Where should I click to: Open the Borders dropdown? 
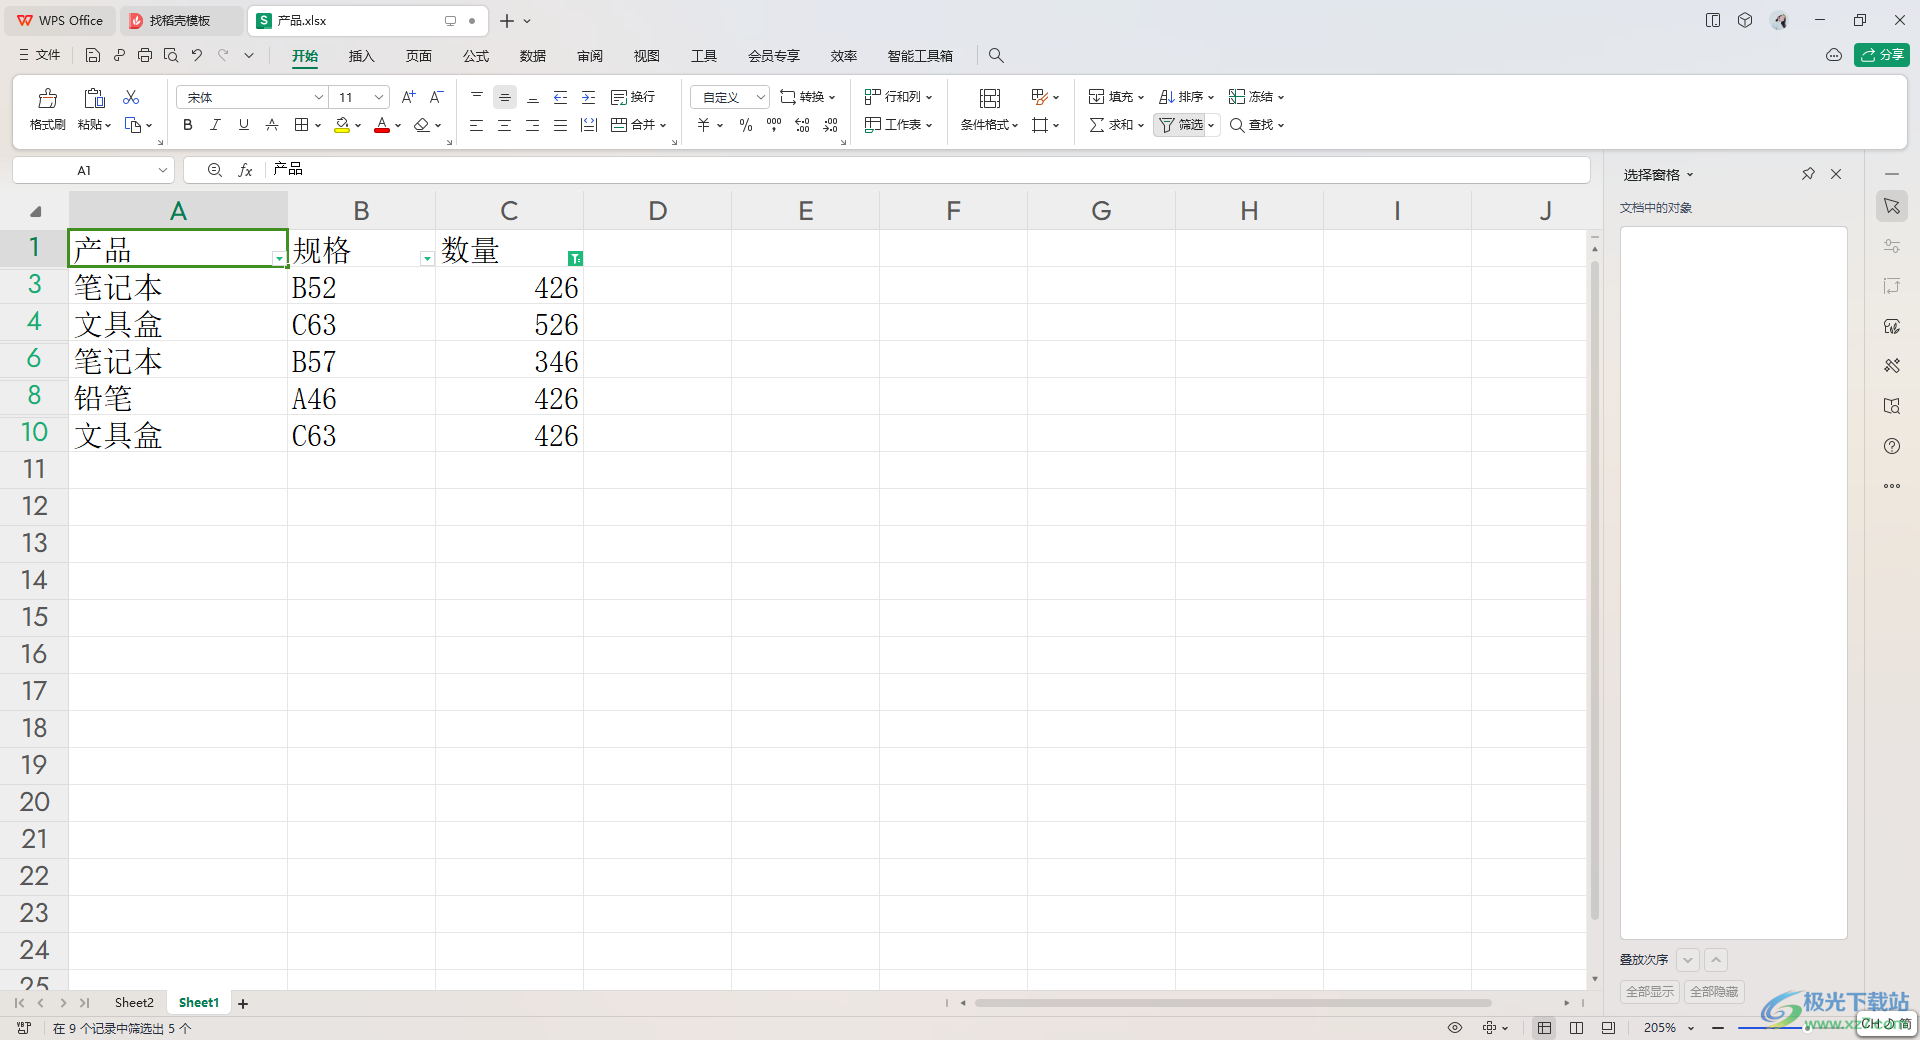tap(318, 125)
